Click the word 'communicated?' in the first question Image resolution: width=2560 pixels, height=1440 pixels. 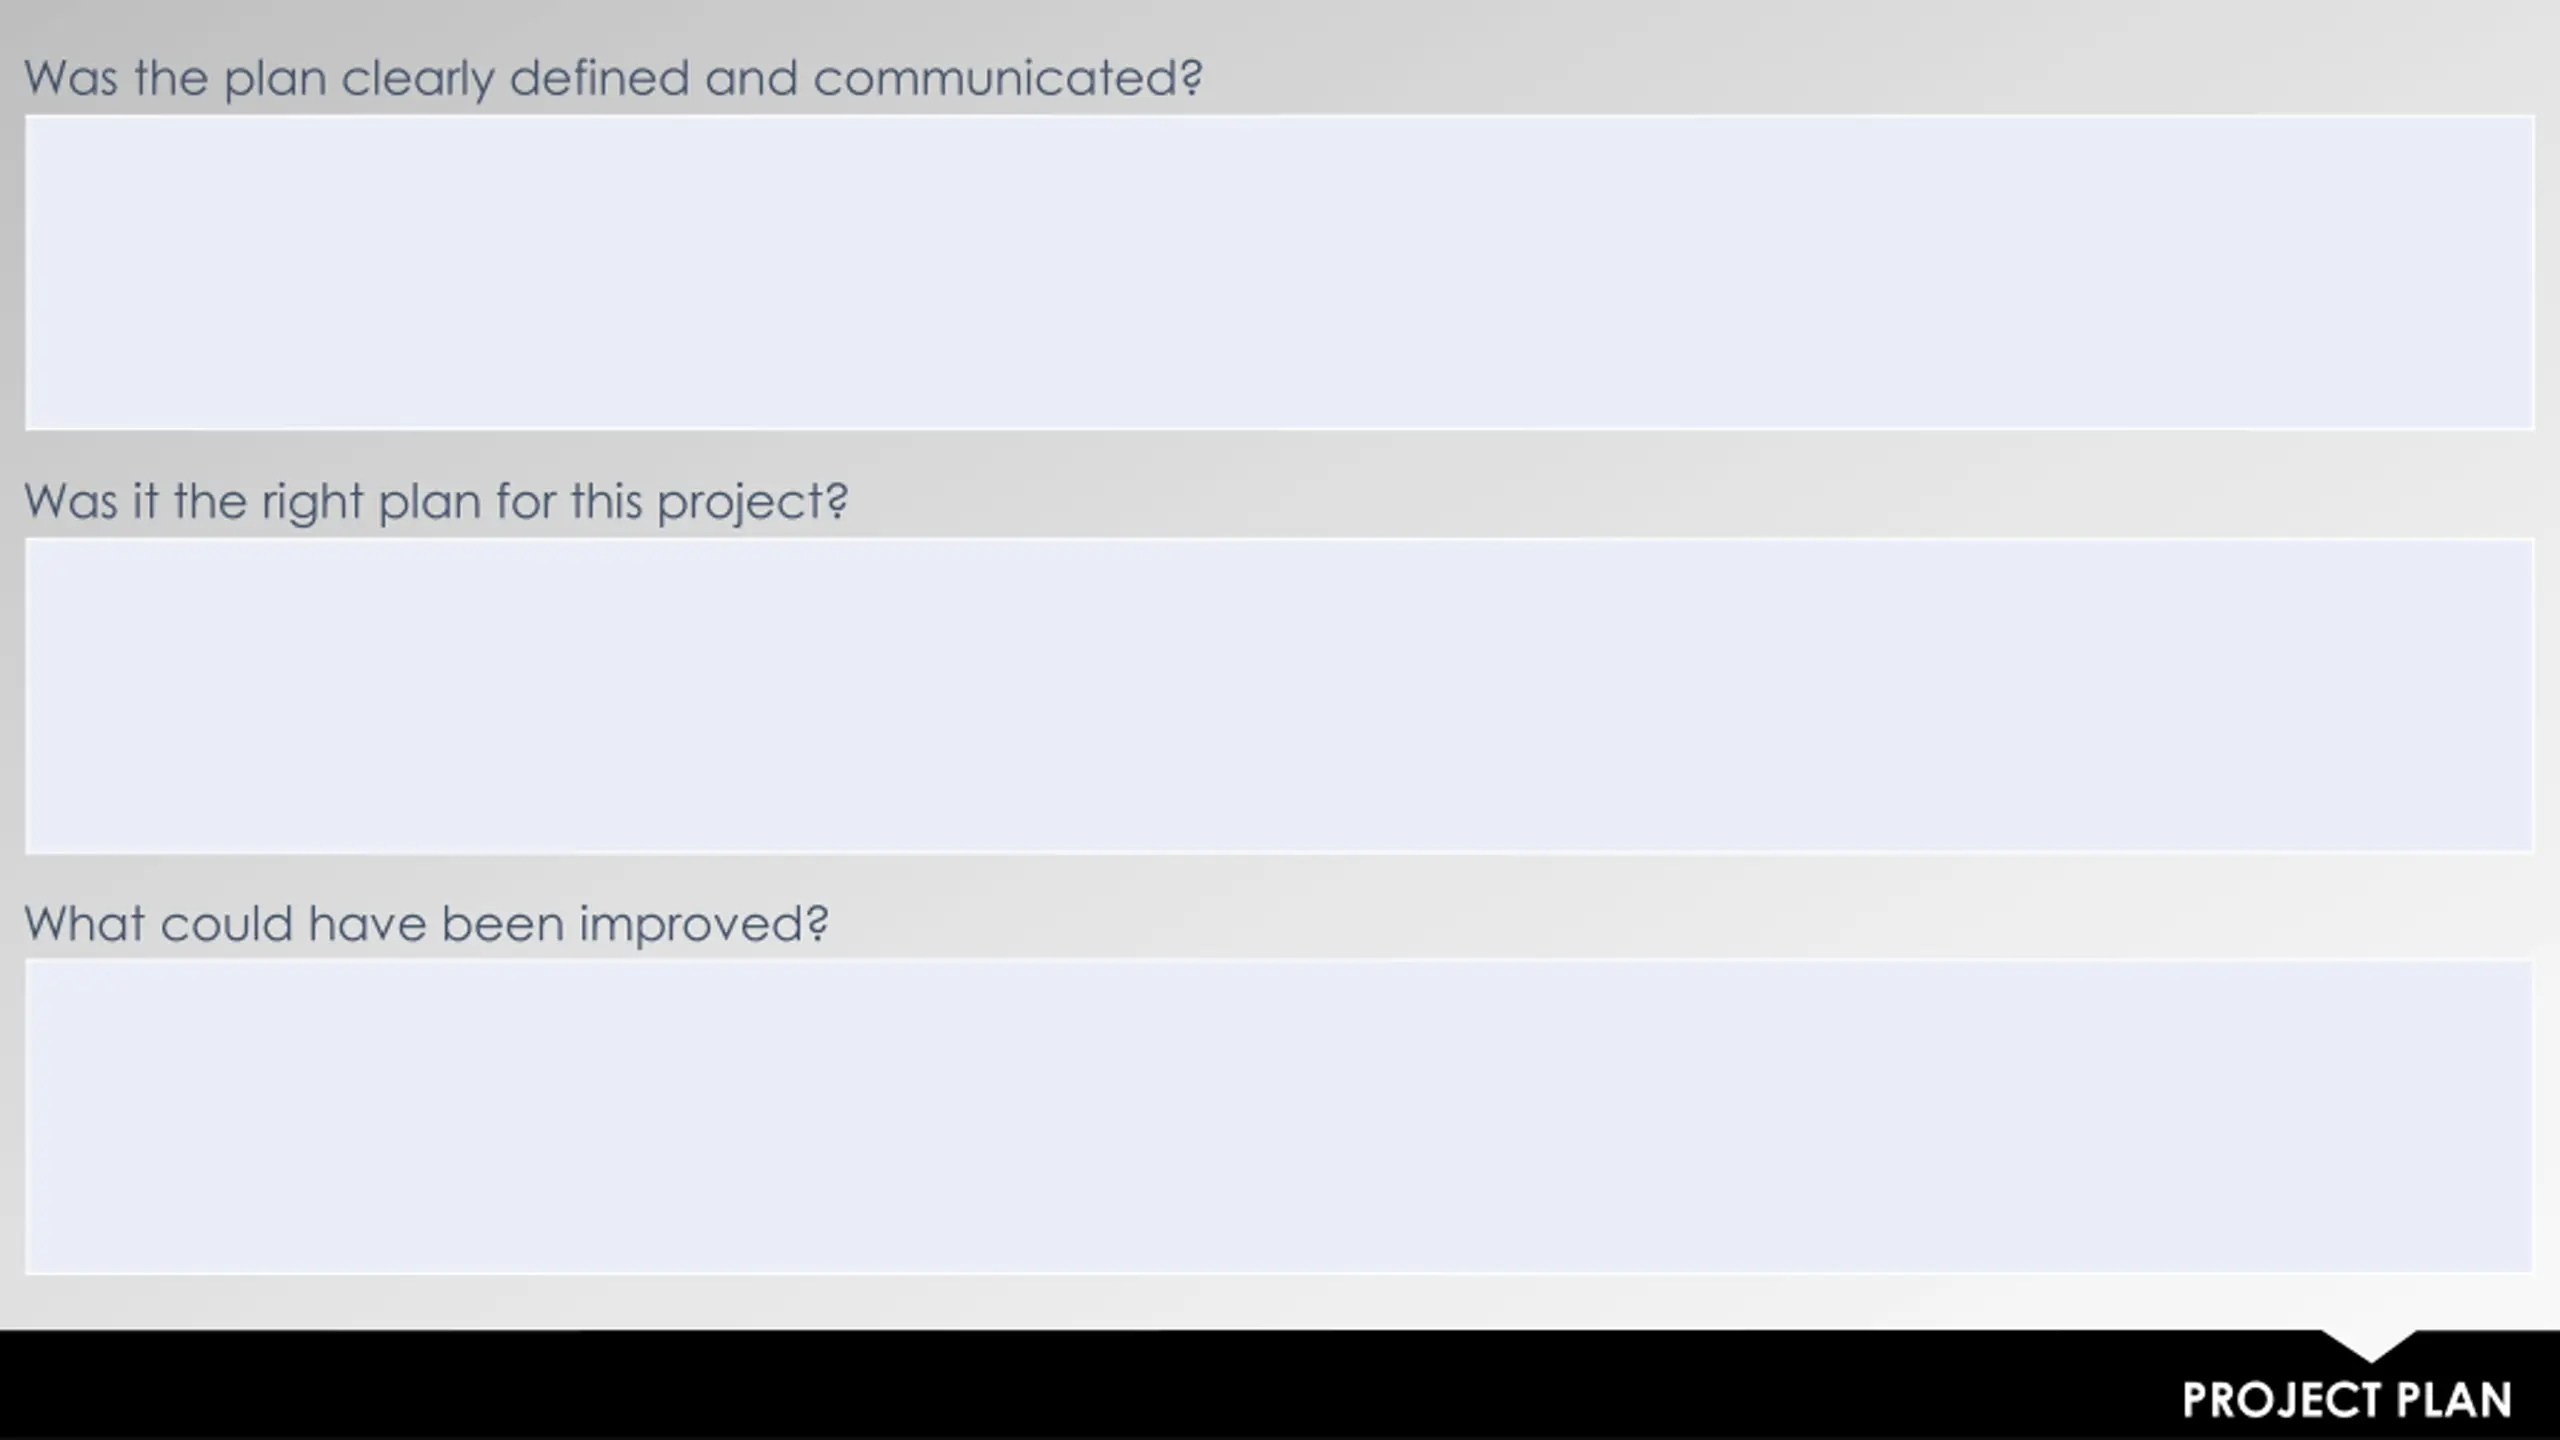click(x=1008, y=78)
